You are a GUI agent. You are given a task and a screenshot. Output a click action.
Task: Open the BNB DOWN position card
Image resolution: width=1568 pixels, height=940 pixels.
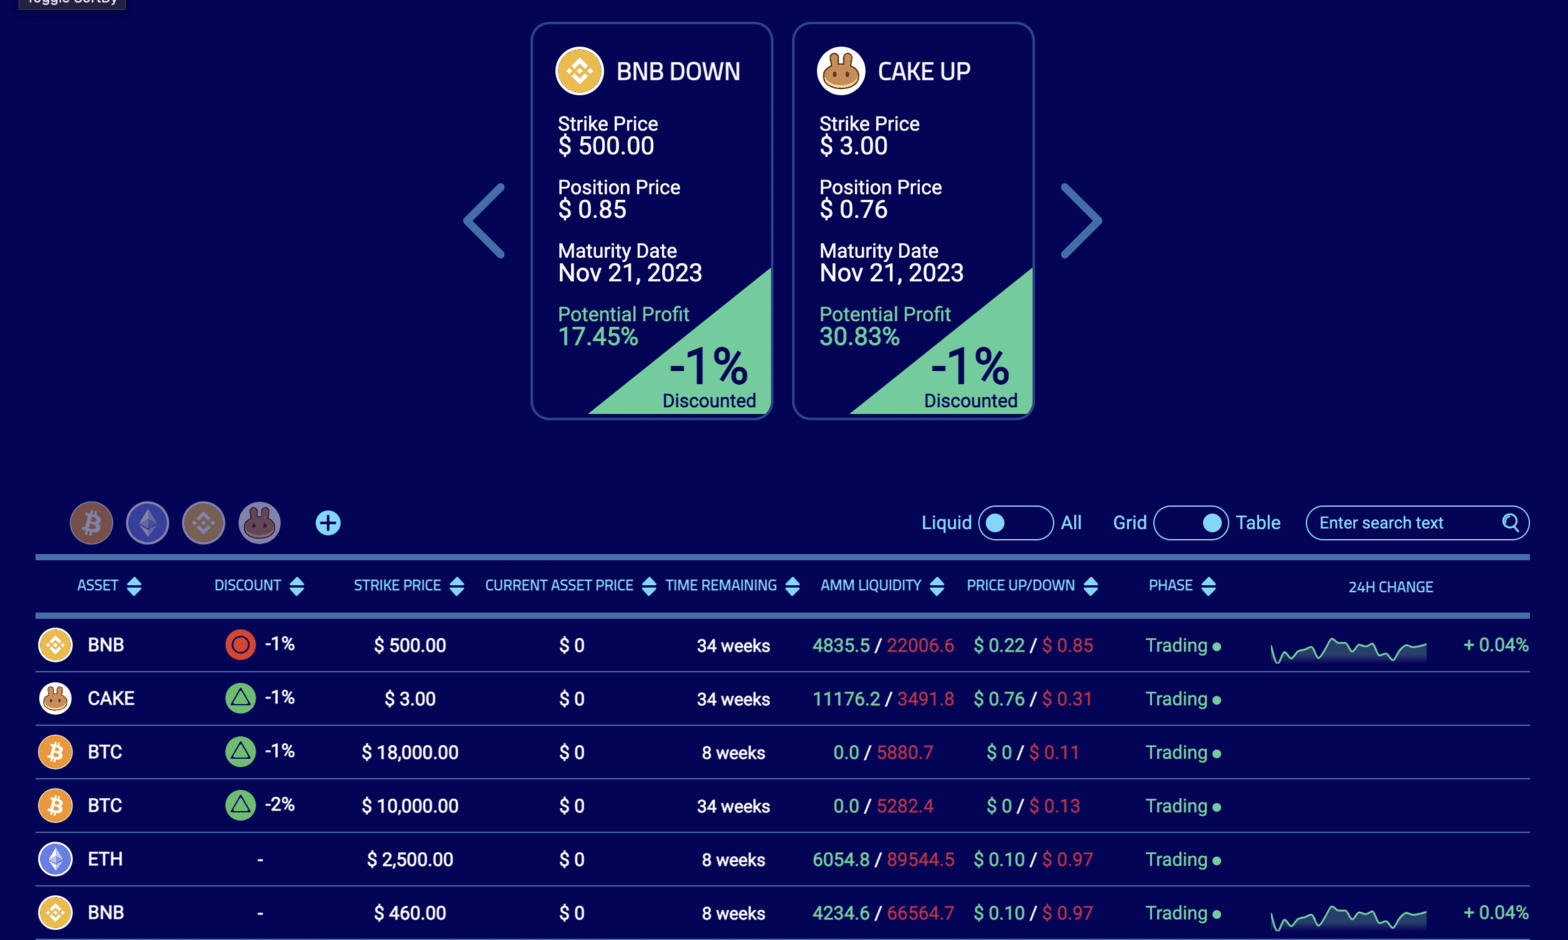[652, 221]
